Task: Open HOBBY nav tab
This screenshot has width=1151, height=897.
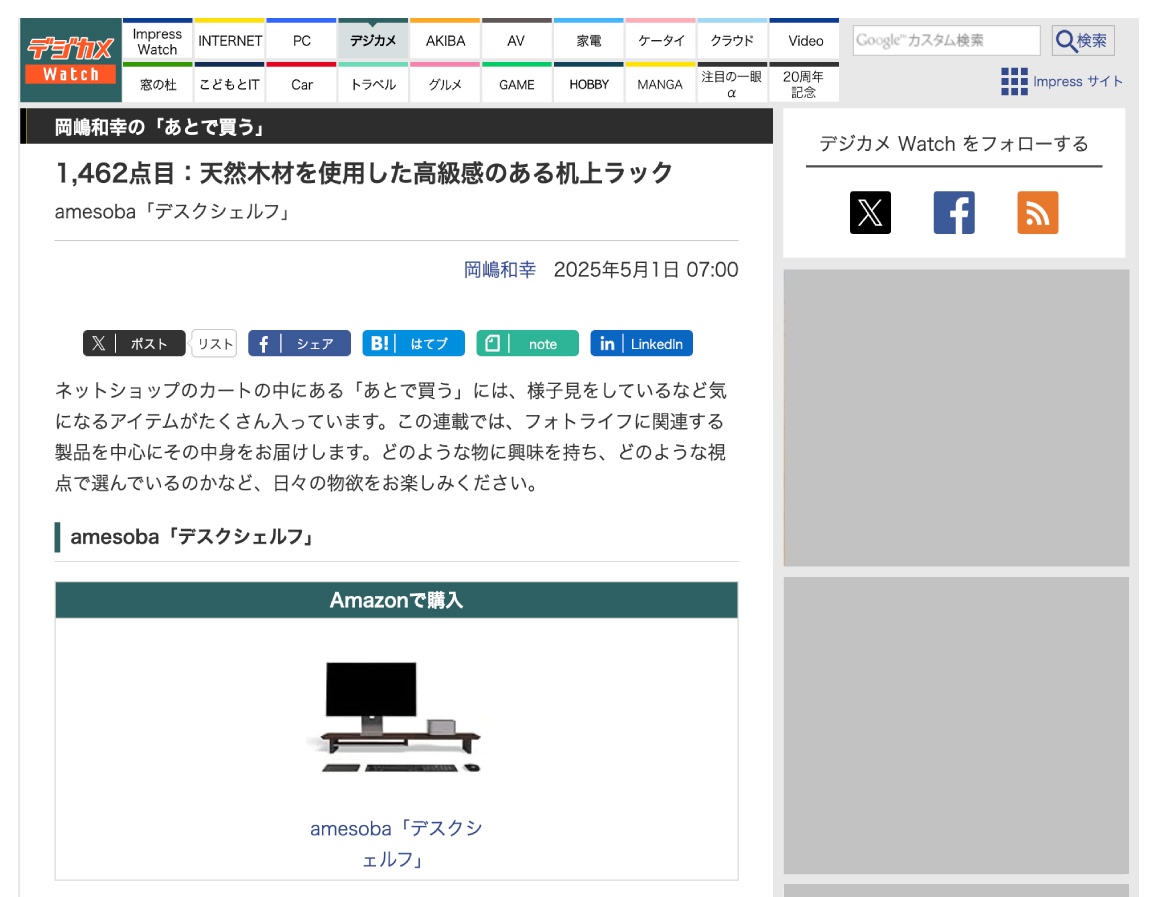Action: coord(589,84)
